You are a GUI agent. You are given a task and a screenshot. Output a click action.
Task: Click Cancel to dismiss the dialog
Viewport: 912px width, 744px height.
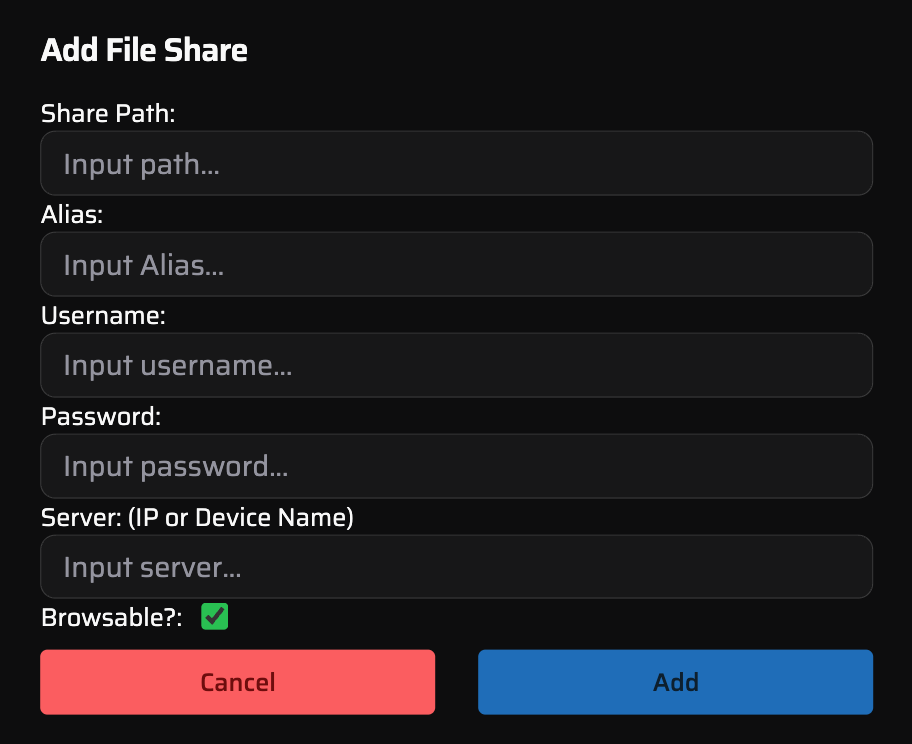point(237,682)
